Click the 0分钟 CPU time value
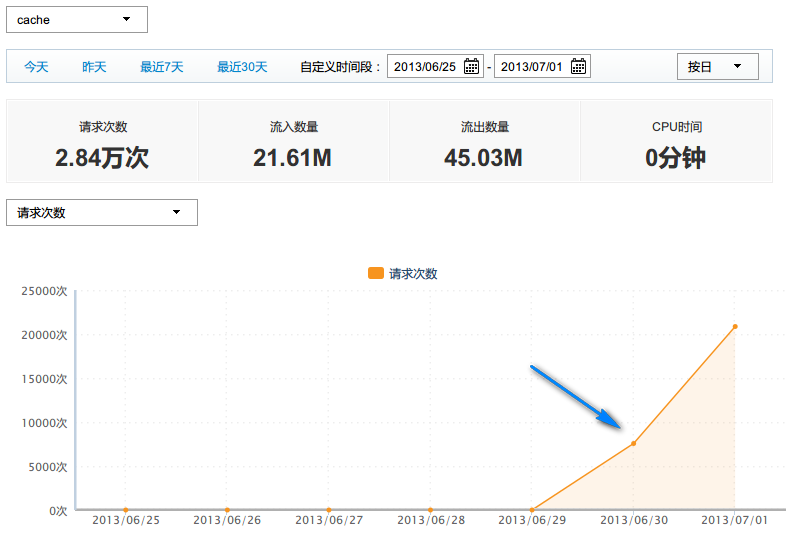 tap(676, 157)
